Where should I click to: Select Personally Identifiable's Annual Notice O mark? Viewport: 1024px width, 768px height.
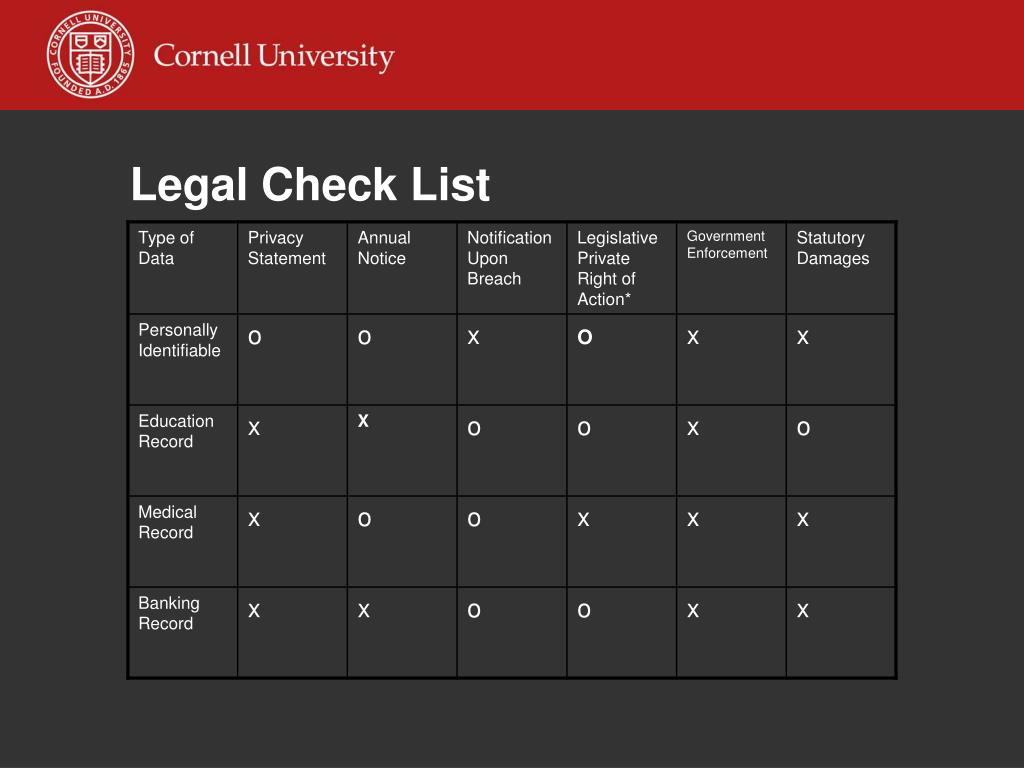point(364,338)
